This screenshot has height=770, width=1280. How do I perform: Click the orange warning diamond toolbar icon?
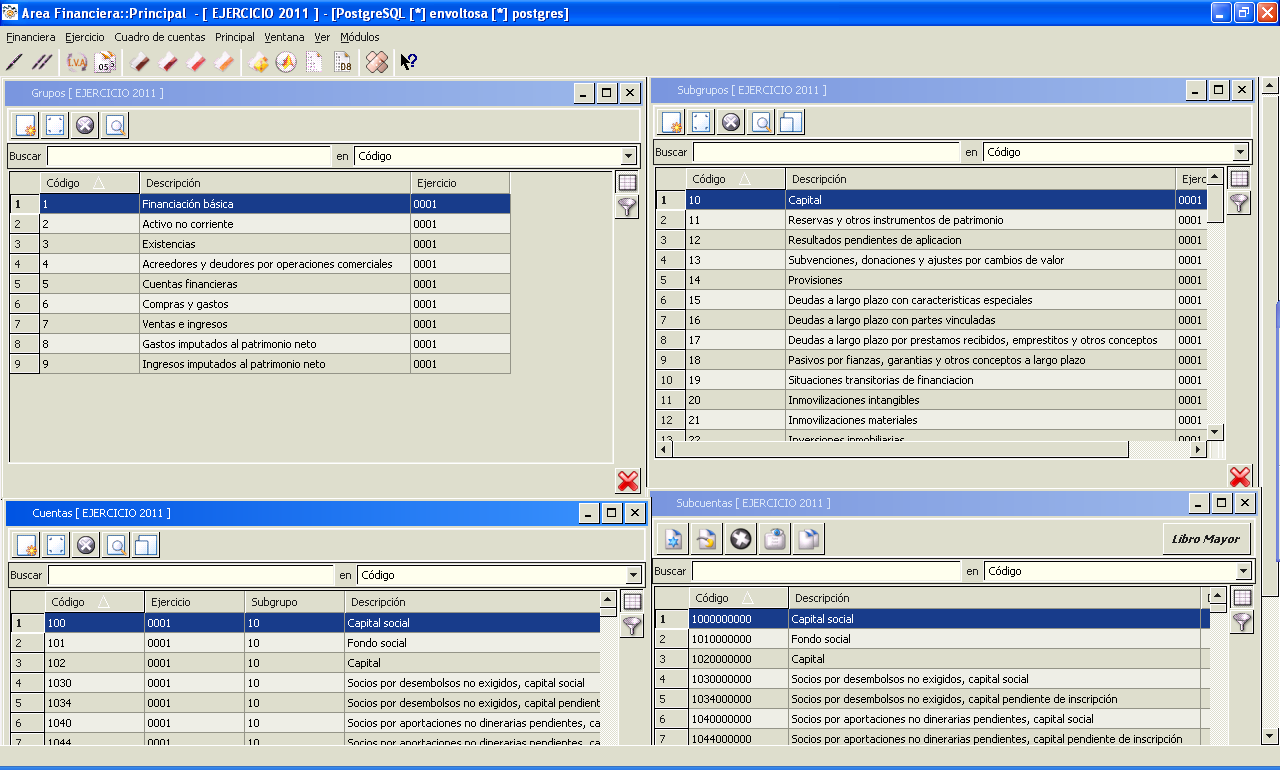[x=259, y=62]
